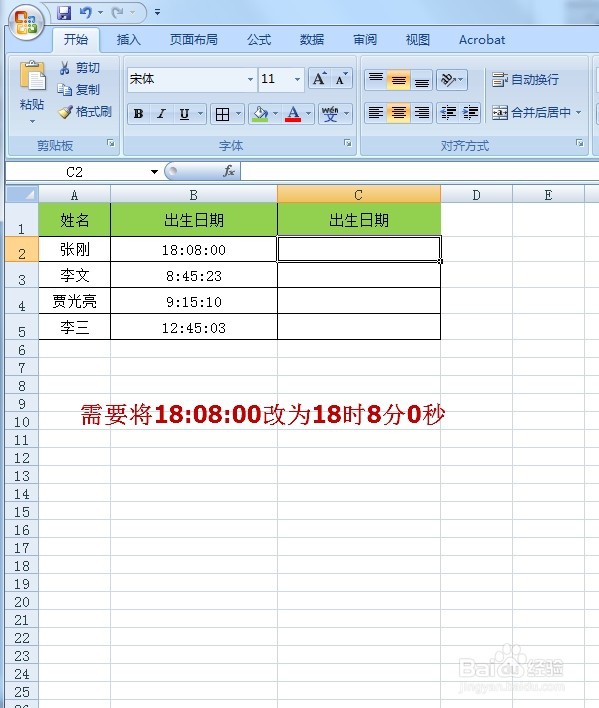The width and height of the screenshot is (599, 708).
Task: Open the undo history dropdown arrow
Action: (x=100, y=13)
